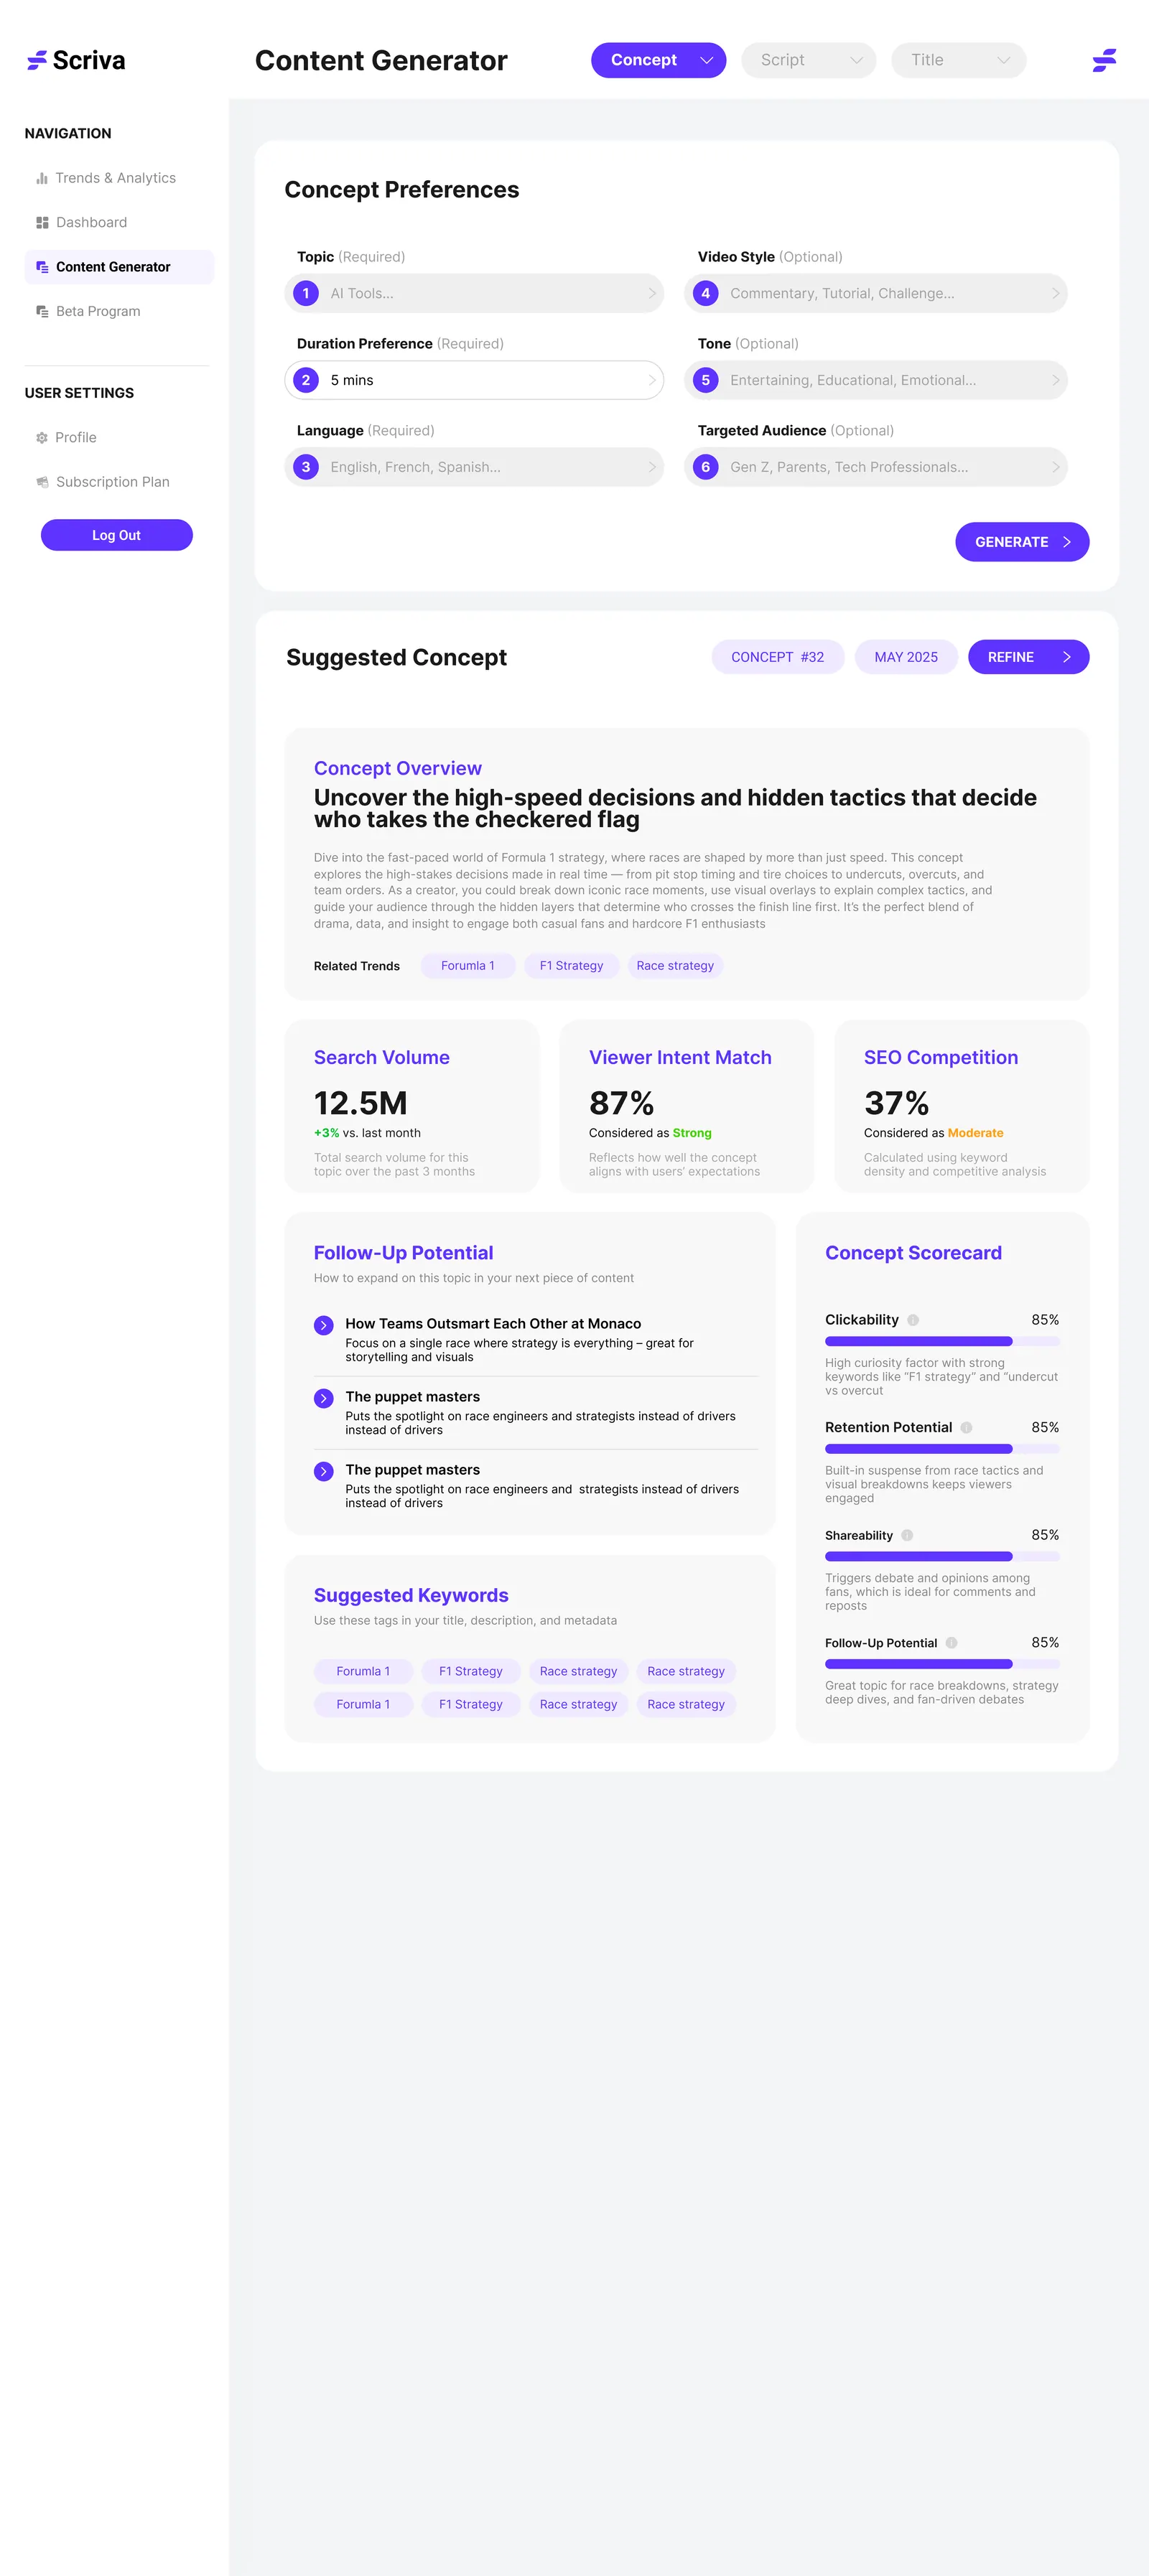This screenshot has height=2576, width=1149.
Task: Click the Subscription Plan icon
Action: click(x=42, y=482)
